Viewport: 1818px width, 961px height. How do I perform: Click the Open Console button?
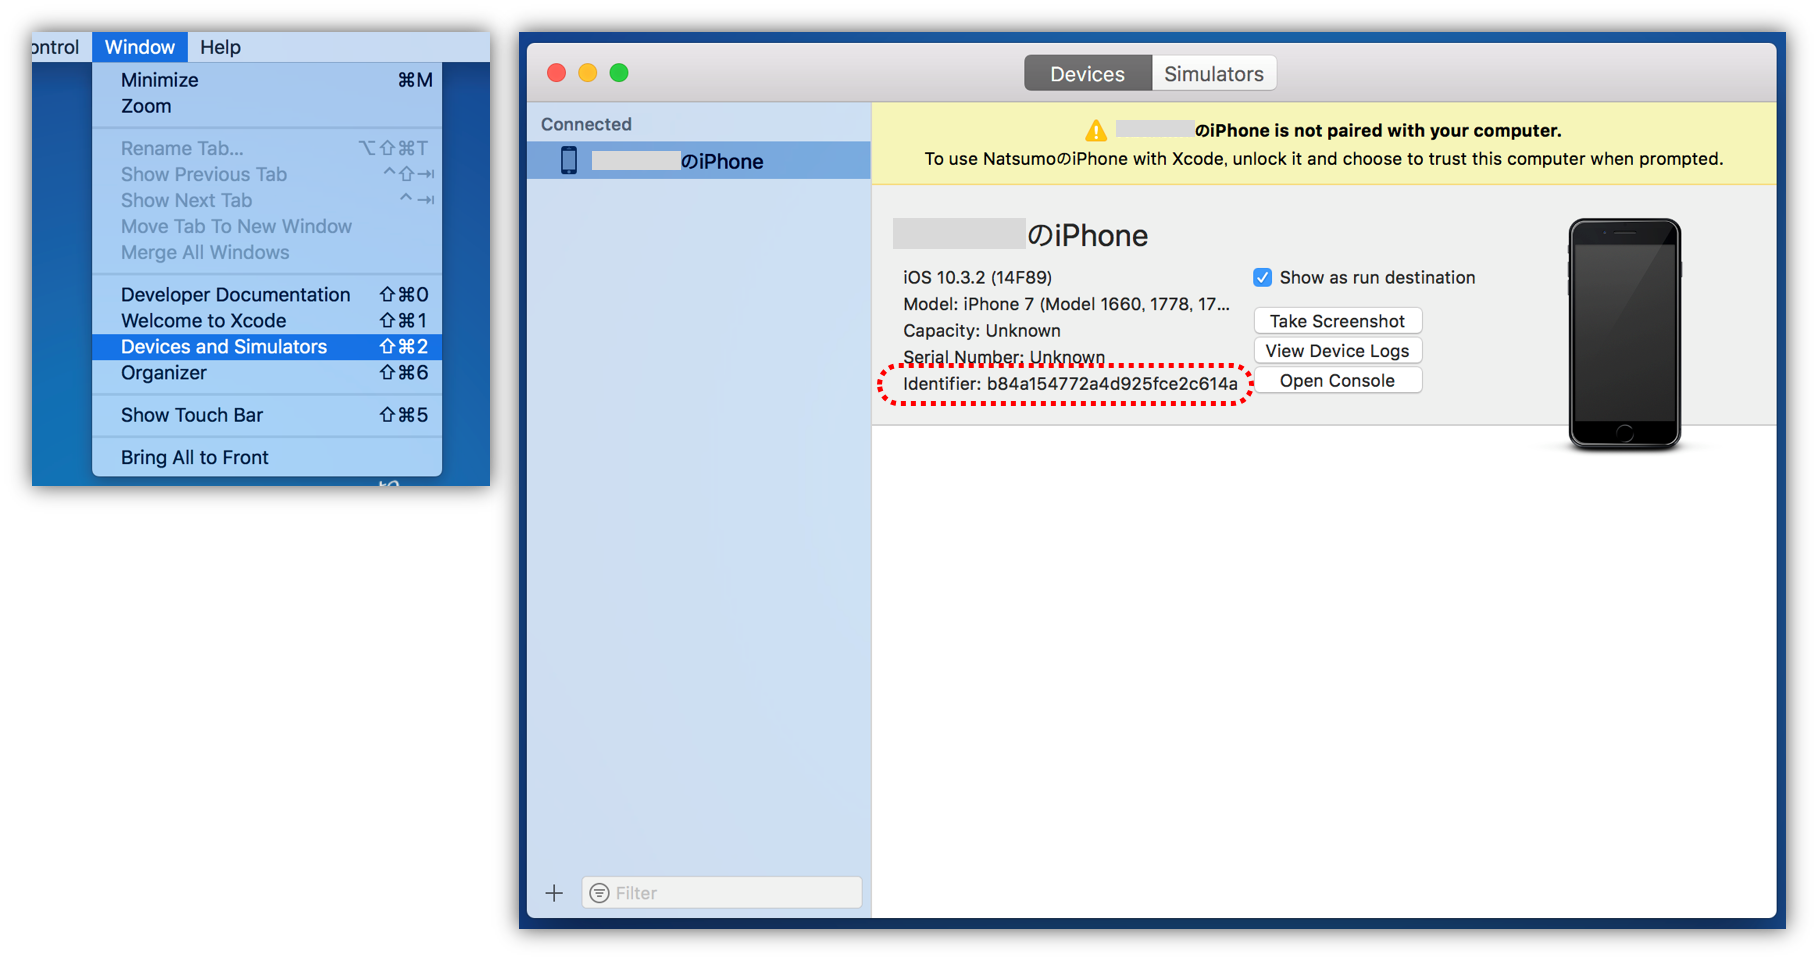click(x=1337, y=381)
